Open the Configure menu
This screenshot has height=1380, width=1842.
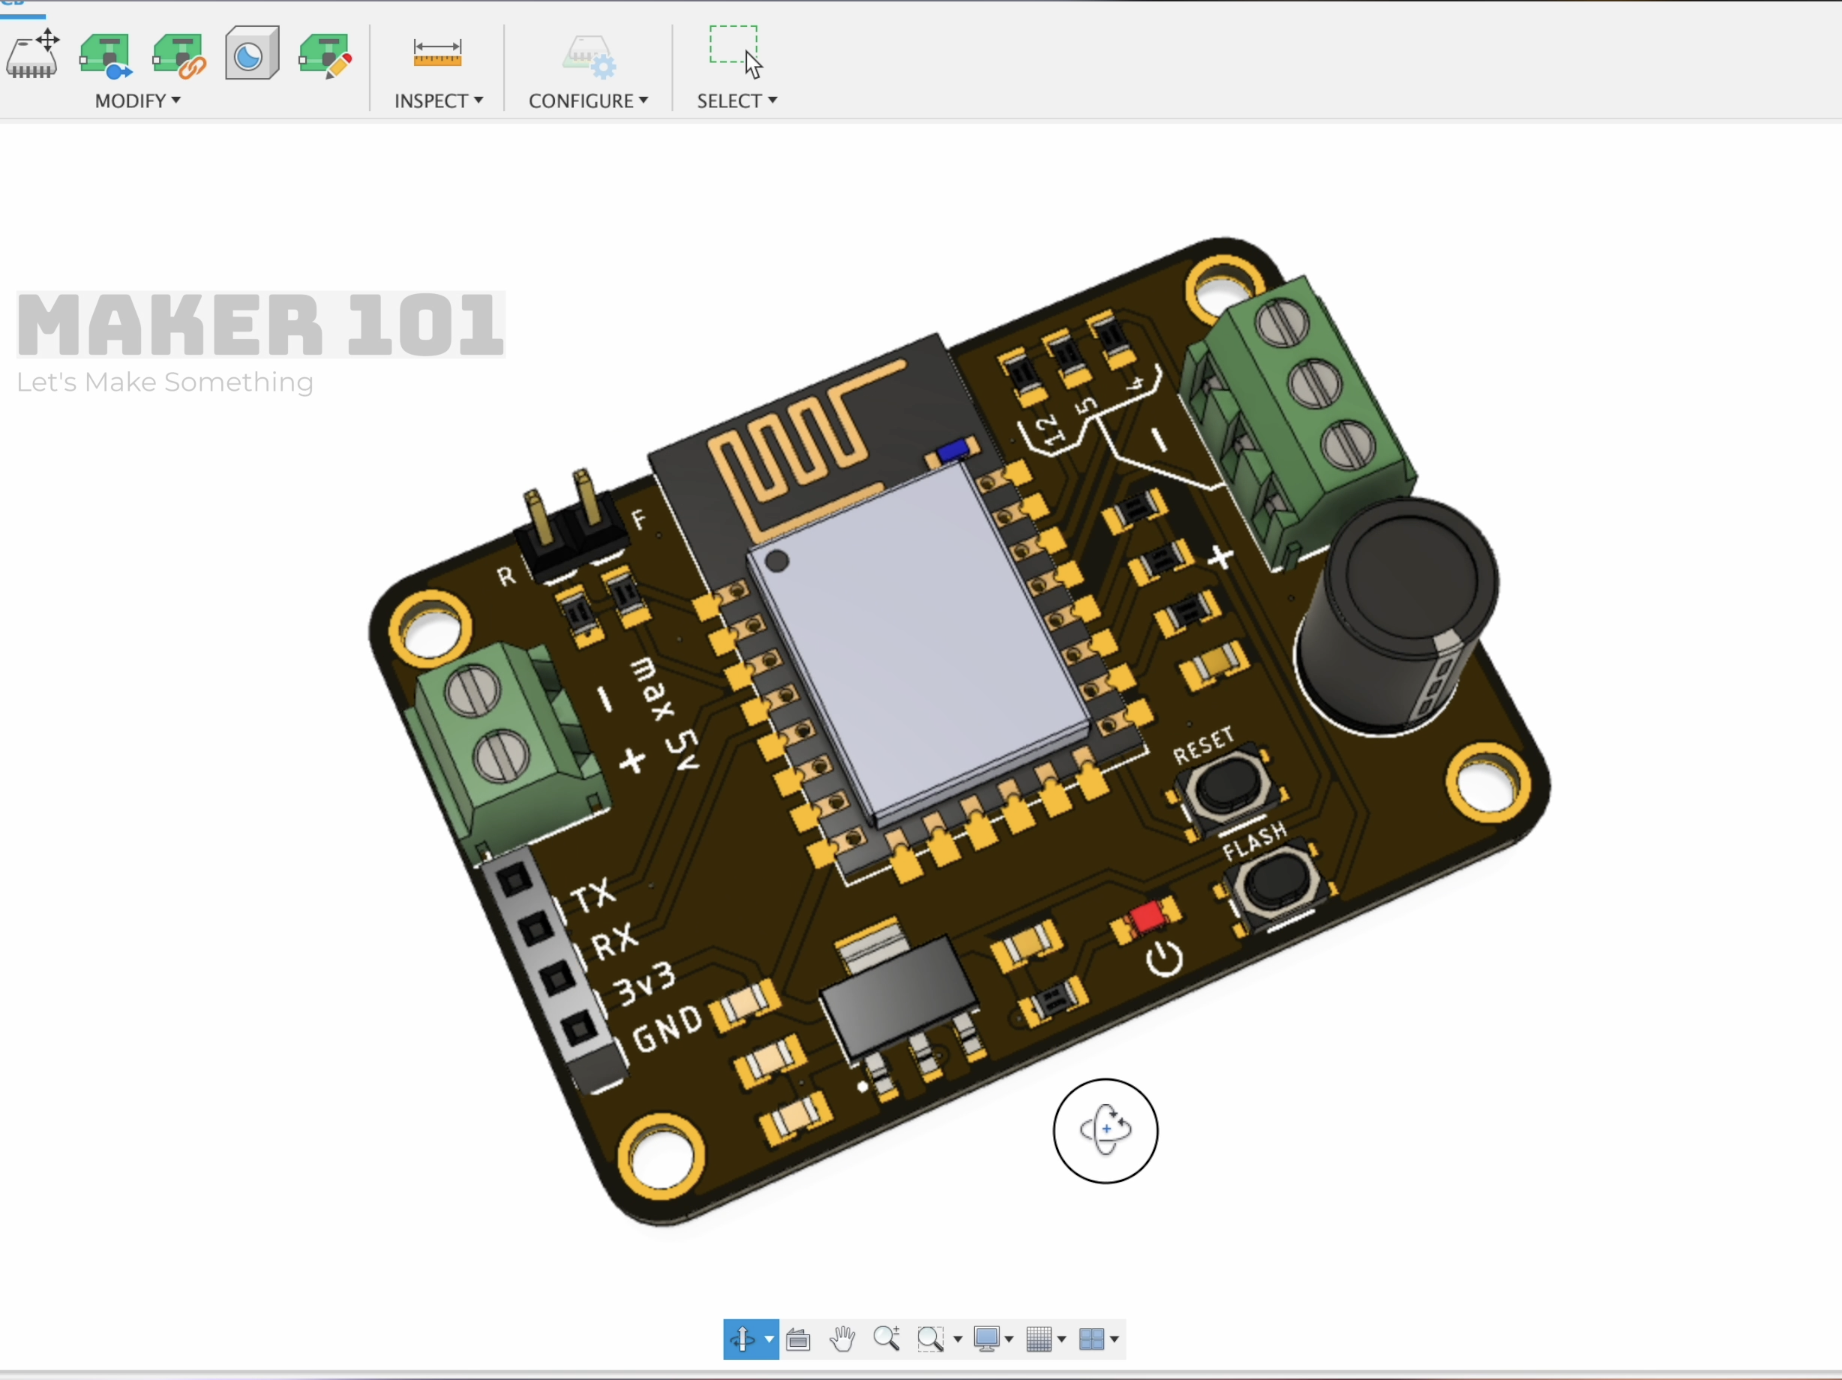coord(588,100)
